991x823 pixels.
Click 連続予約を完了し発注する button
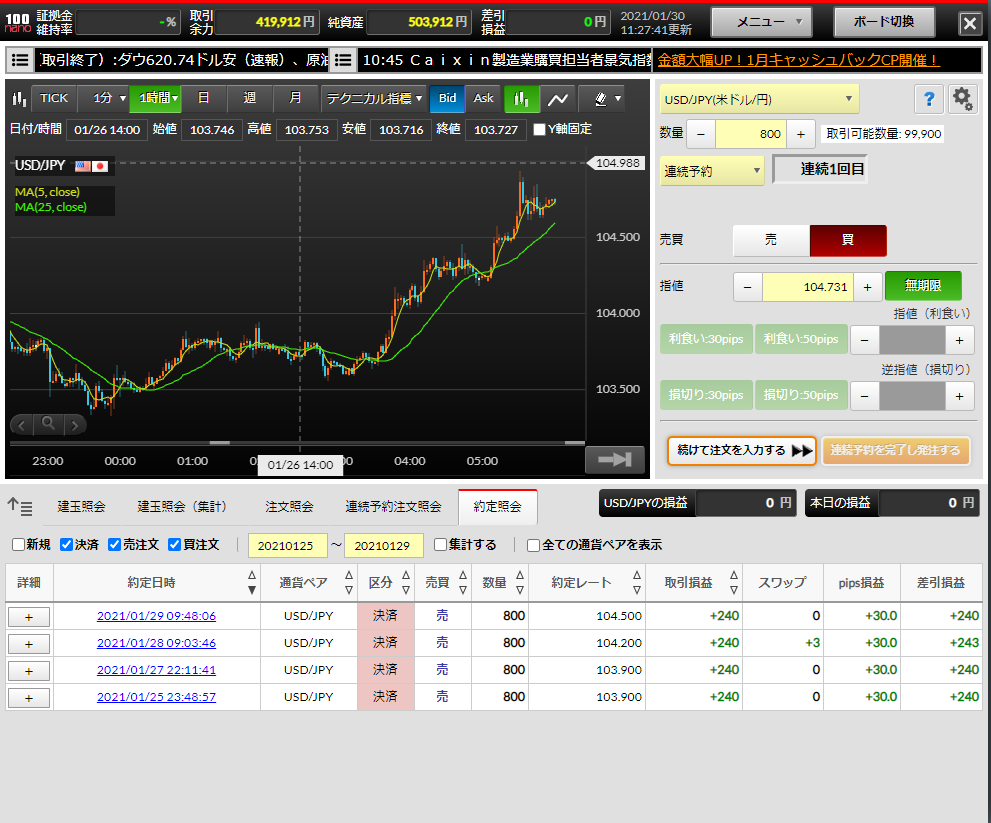click(896, 451)
